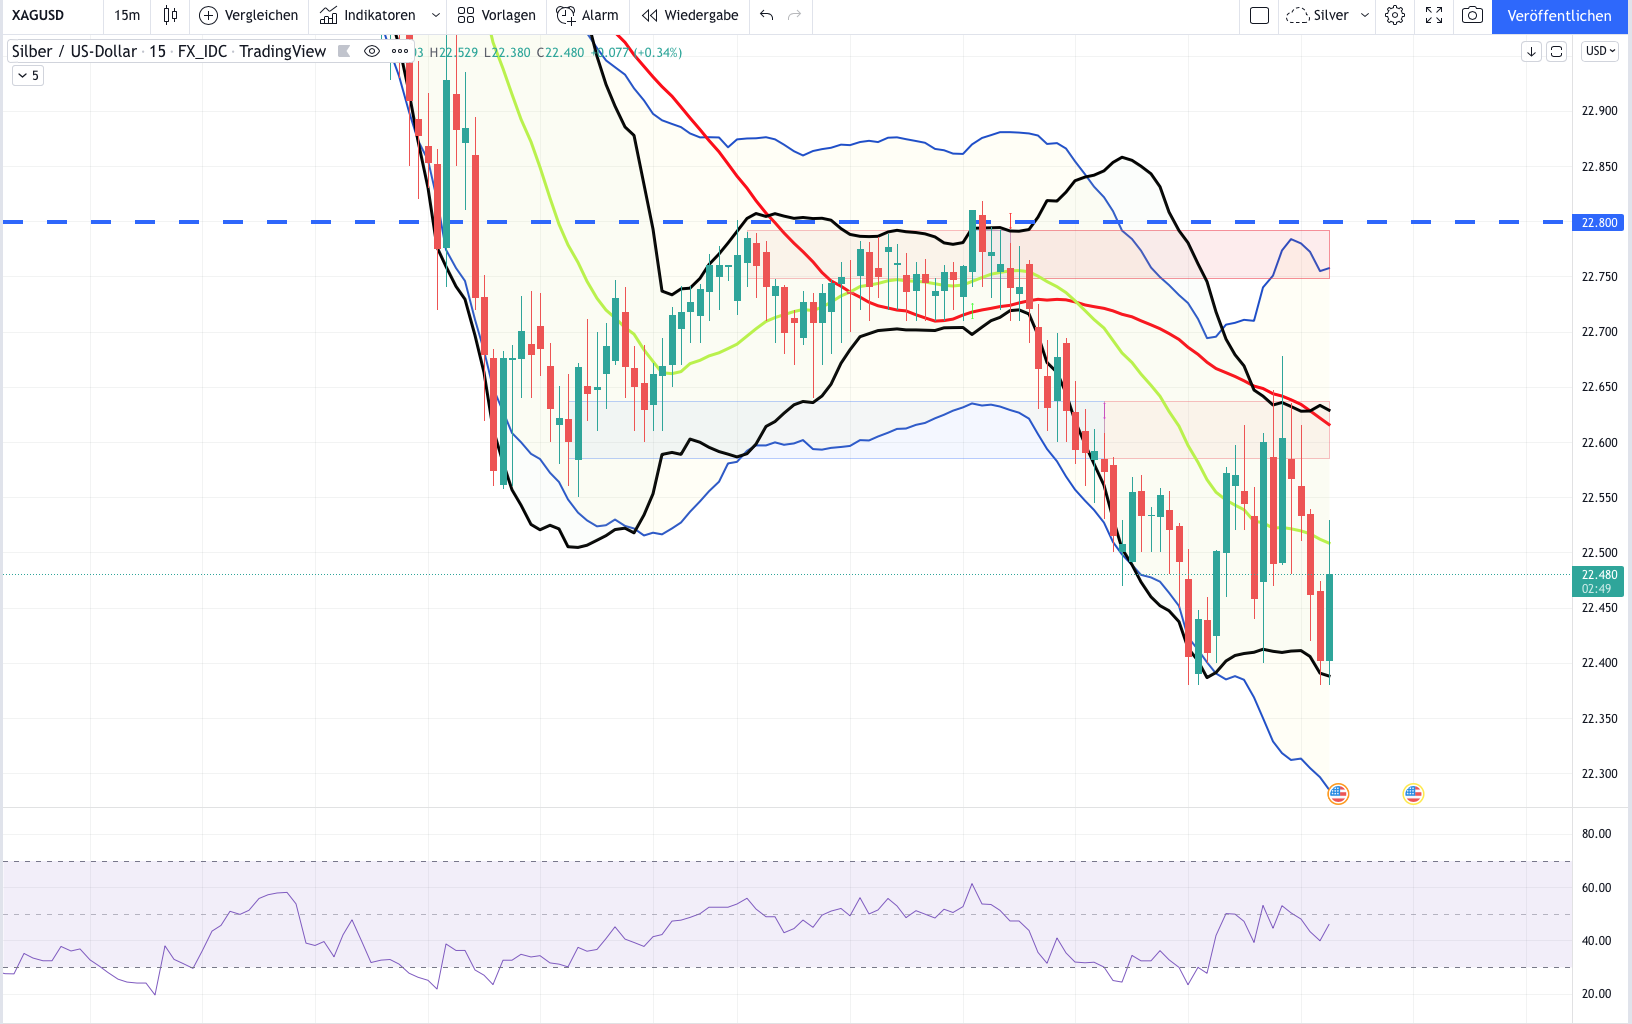This screenshot has width=1632, height=1024.
Task: Open chart settings gear icon
Action: [1395, 15]
